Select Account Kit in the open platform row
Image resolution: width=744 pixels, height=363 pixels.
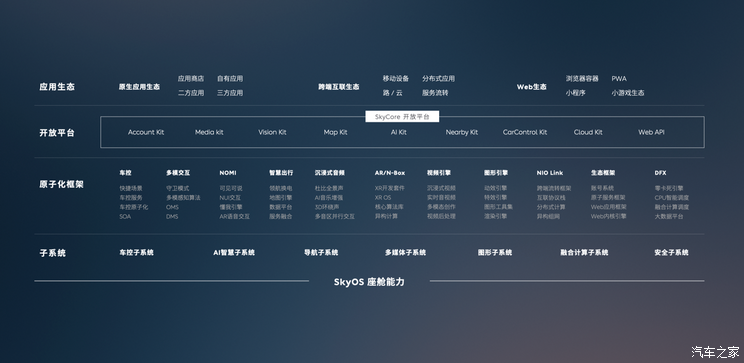[146, 132]
